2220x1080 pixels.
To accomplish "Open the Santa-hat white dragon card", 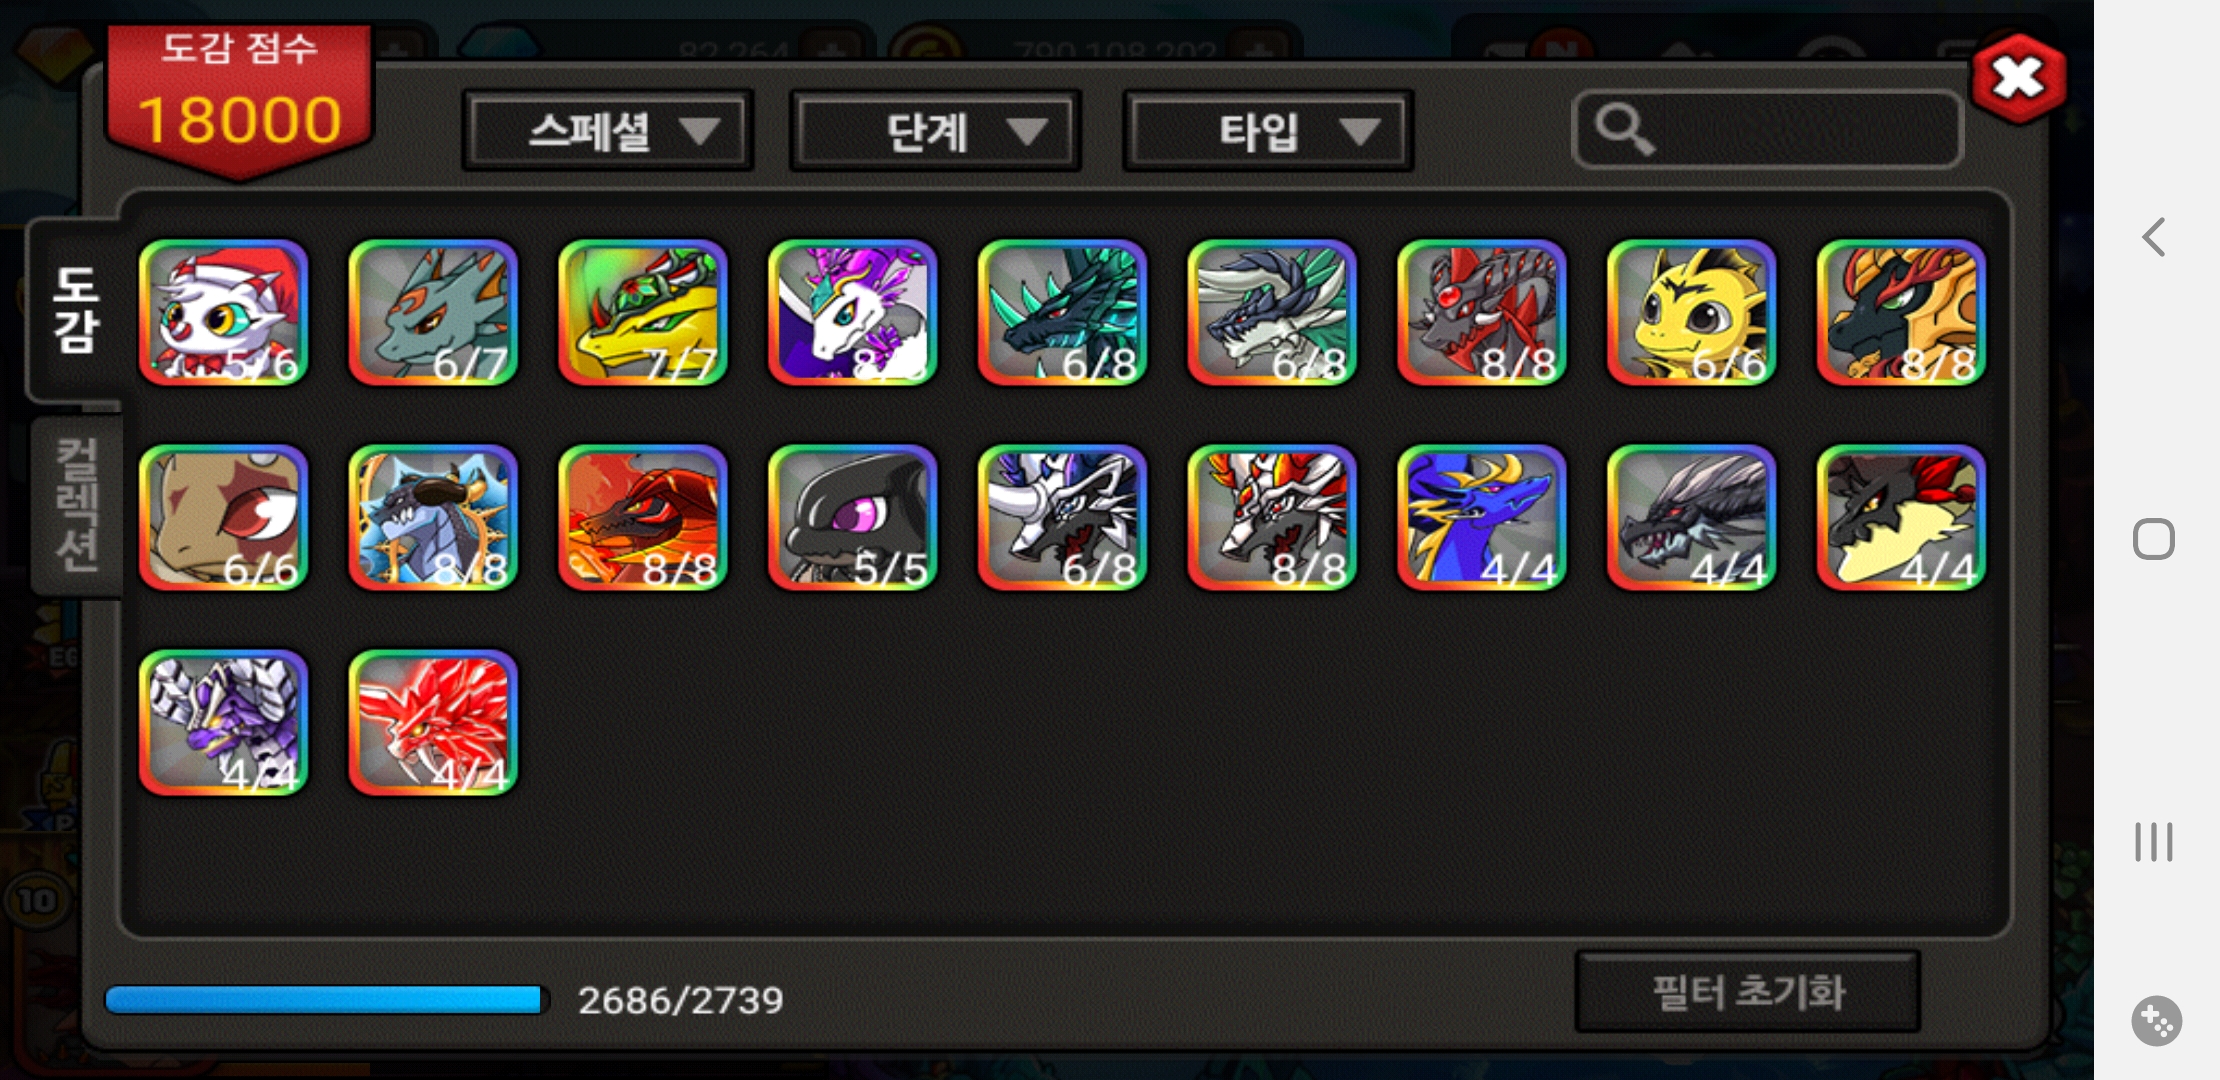I will coord(223,312).
